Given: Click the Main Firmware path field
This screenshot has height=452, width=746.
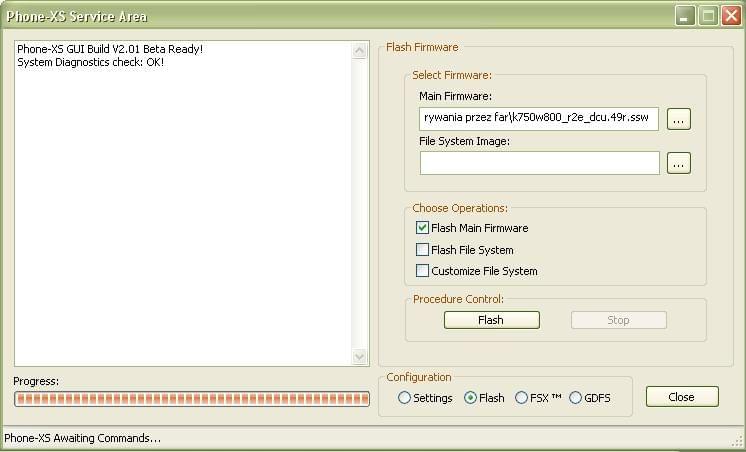Looking at the screenshot, I should coord(539,119).
